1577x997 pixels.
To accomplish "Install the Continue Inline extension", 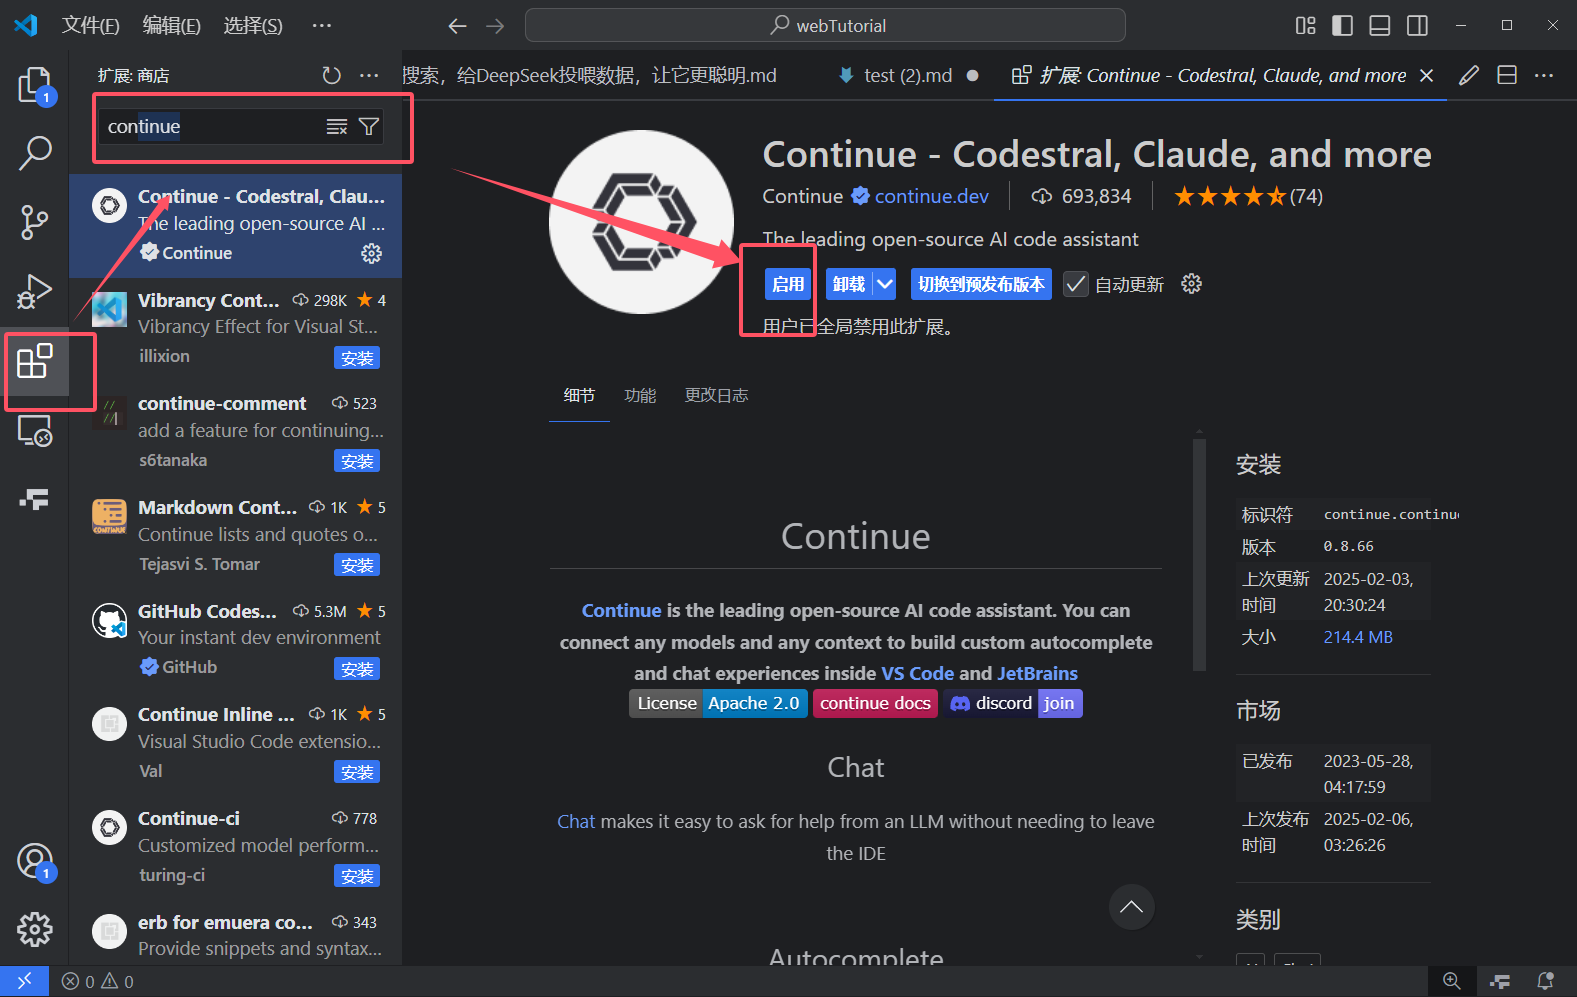I will coord(357,772).
